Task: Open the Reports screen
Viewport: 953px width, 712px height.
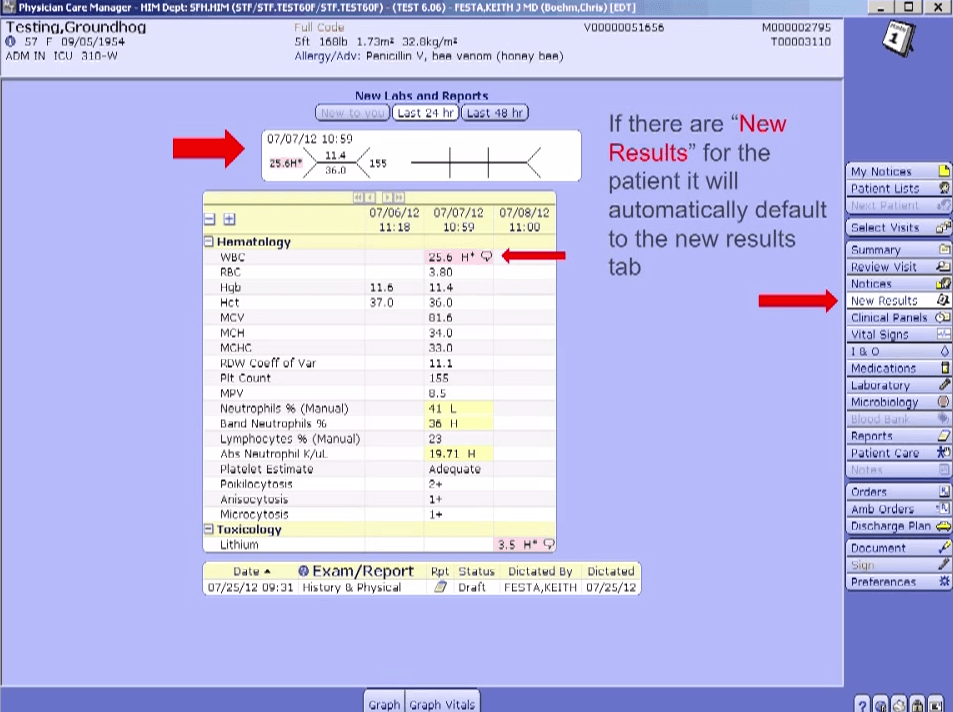Action: coord(898,436)
